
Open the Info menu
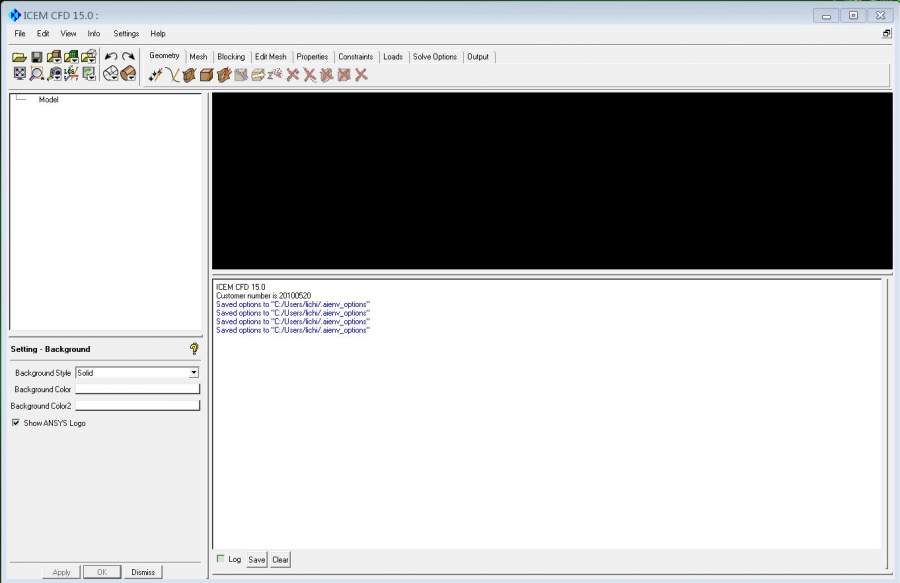(x=94, y=34)
